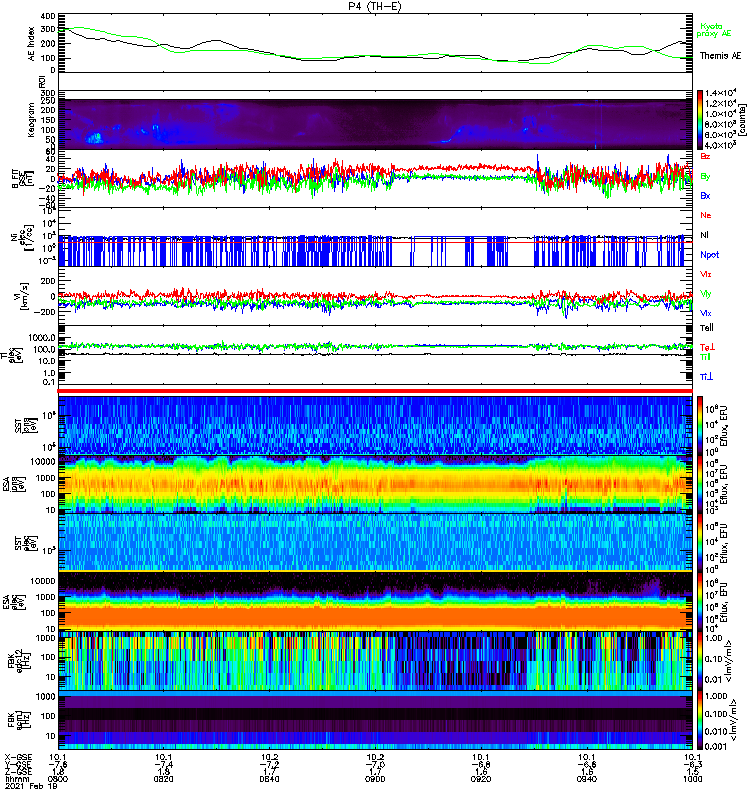The width and height of the screenshot is (750, 800).
Task: Select the green By legend label
Action: [705, 176]
